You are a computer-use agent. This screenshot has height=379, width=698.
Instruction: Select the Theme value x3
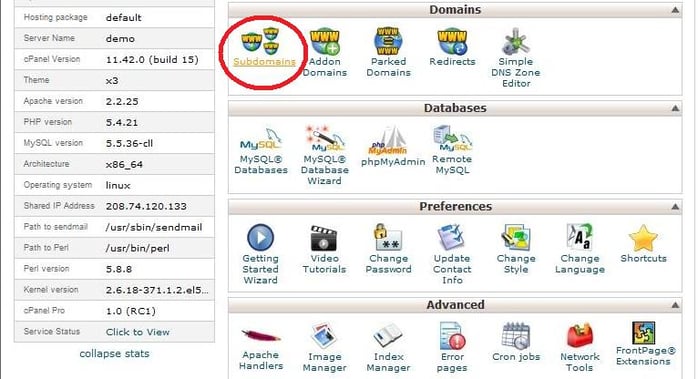point(112,81)
